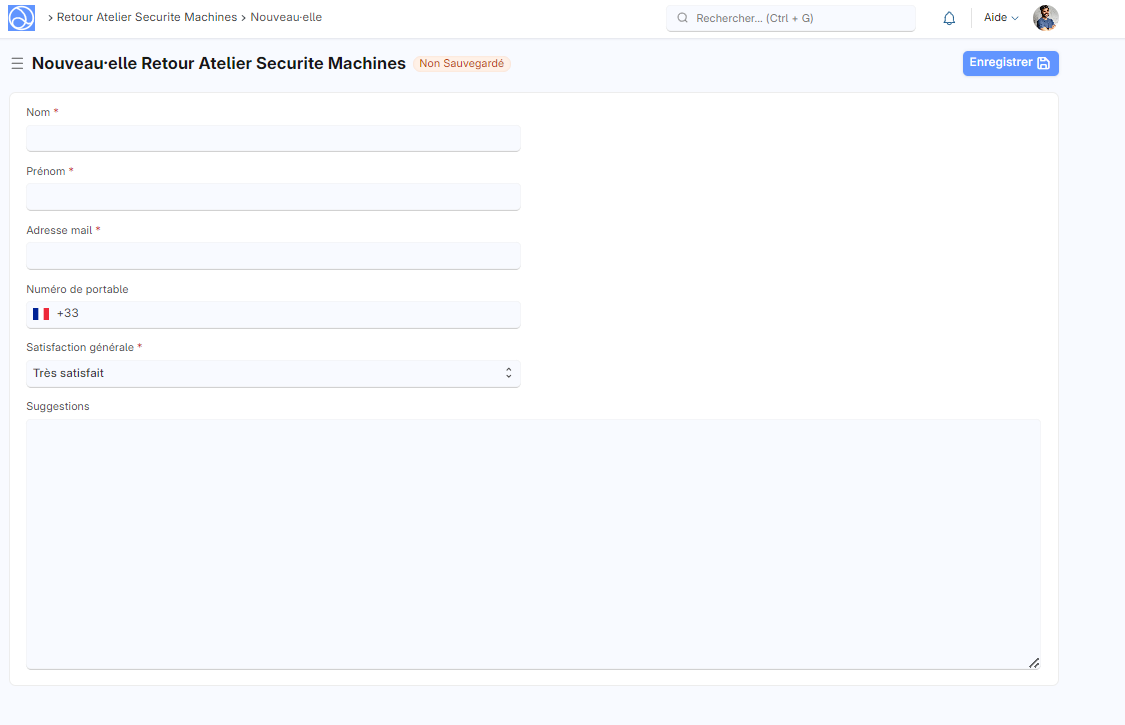1125x725 pixels.
Task: Click into the Nom input field
Action: (273, 138)
